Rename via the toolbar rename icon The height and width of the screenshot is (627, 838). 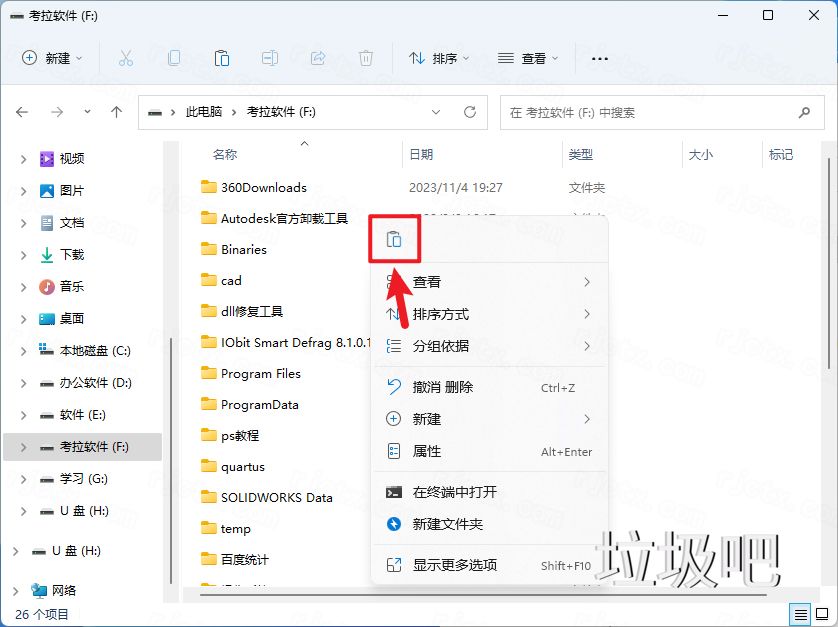(270, 58)
